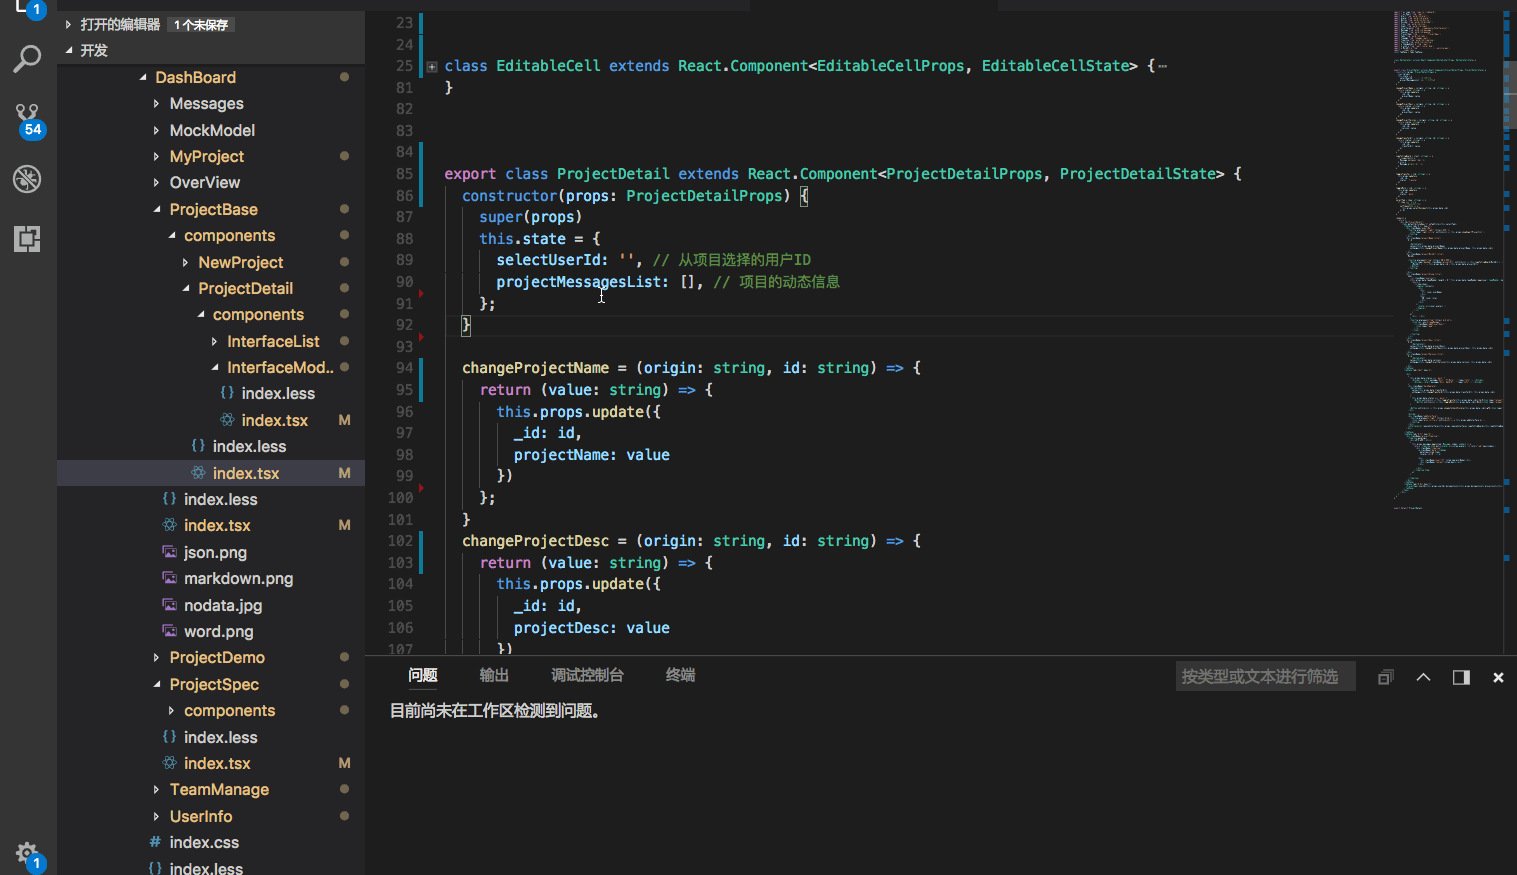Click the image icon beside nodata.jpg
The image size is (1517, 875).
(x=170, y=605)
